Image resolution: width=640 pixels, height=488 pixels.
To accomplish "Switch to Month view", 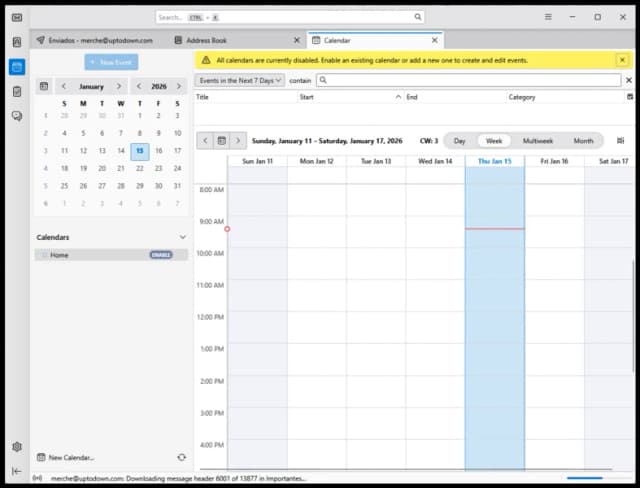I will [583, 141].
